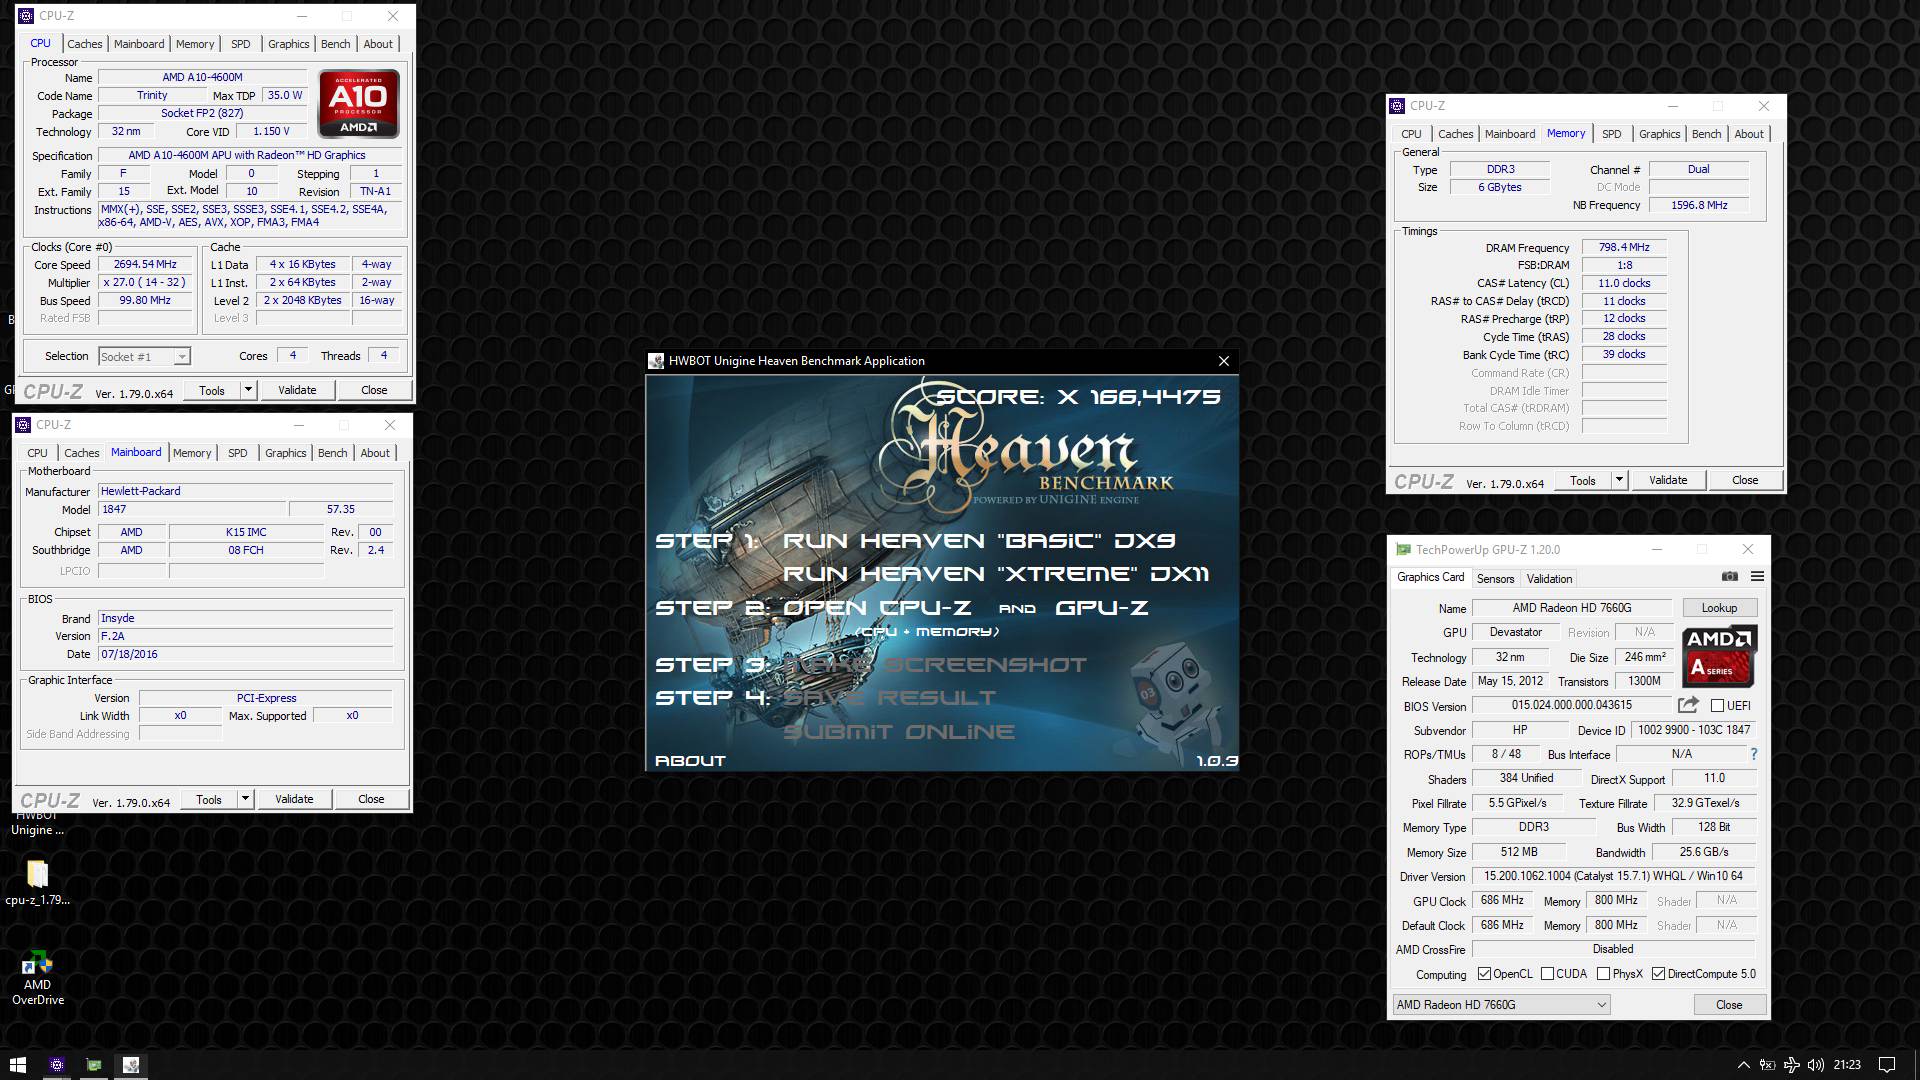Expand Tools dropdown arrow in Memory window
The image size is (1920, 1080).
(x=1619, y=480)
